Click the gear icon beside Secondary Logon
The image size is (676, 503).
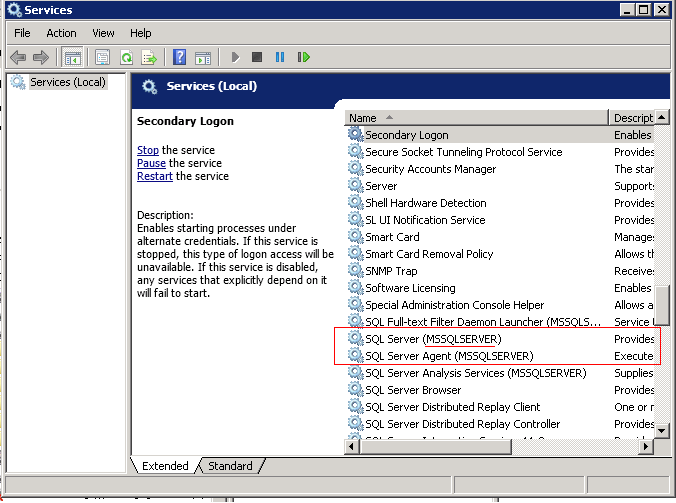pos(355,134)
